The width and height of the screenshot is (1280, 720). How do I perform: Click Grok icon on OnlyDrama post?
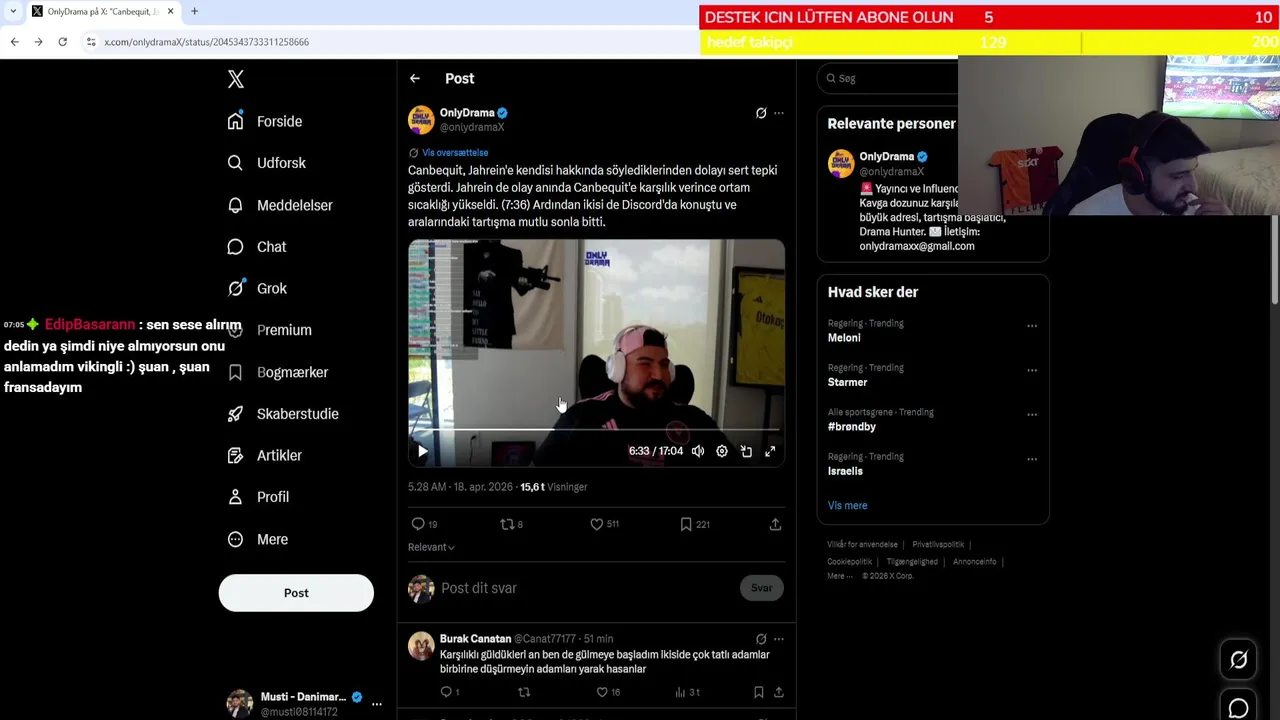761,113
